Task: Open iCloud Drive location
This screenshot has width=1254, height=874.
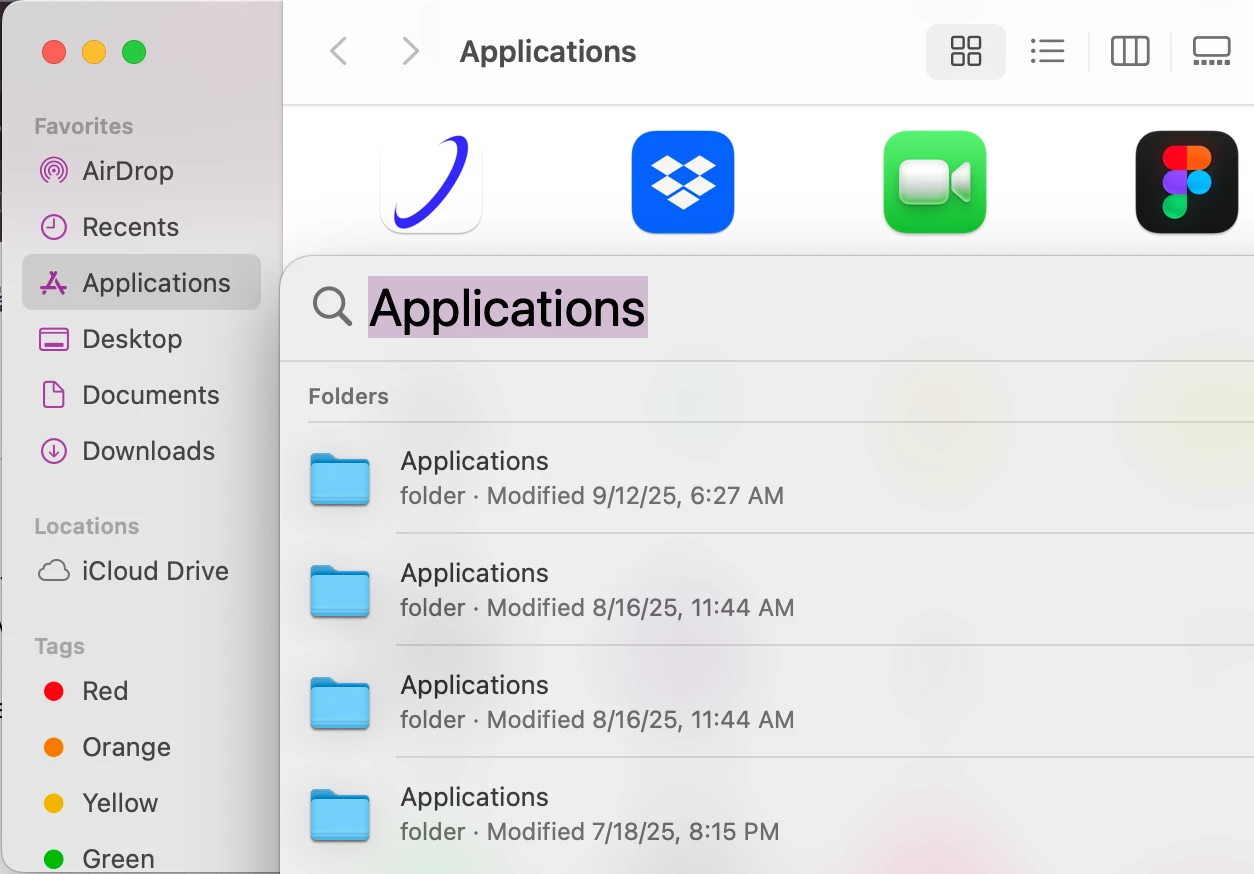Action: click(141, 571)
